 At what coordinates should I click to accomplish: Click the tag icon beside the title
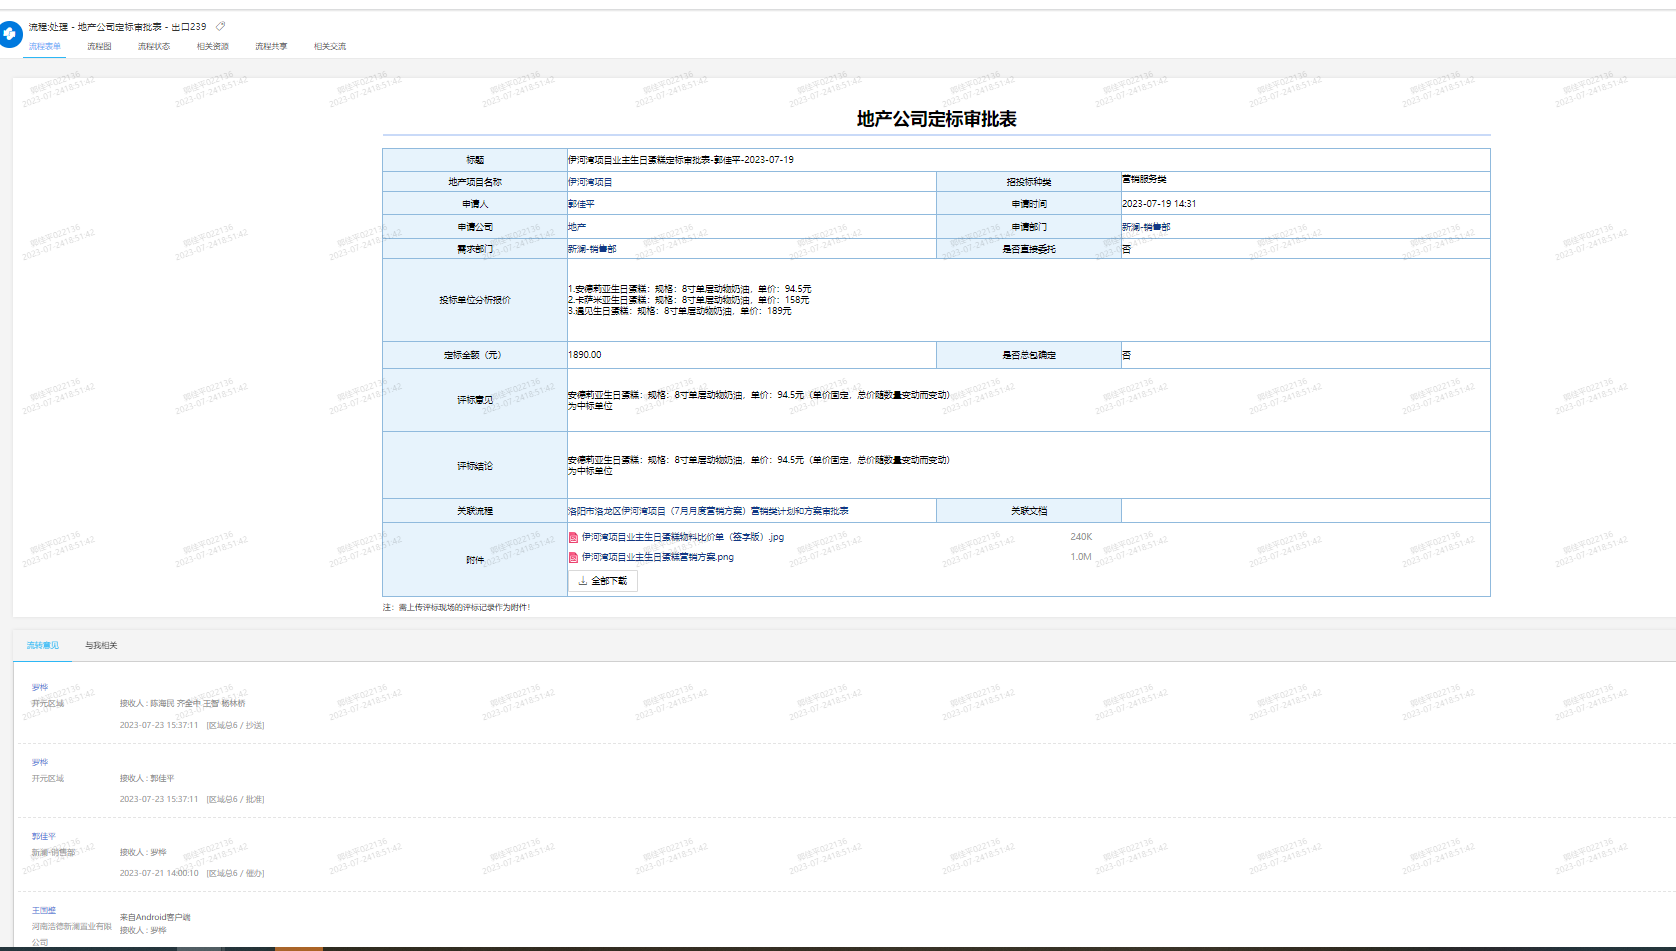(x=221, y=27)
